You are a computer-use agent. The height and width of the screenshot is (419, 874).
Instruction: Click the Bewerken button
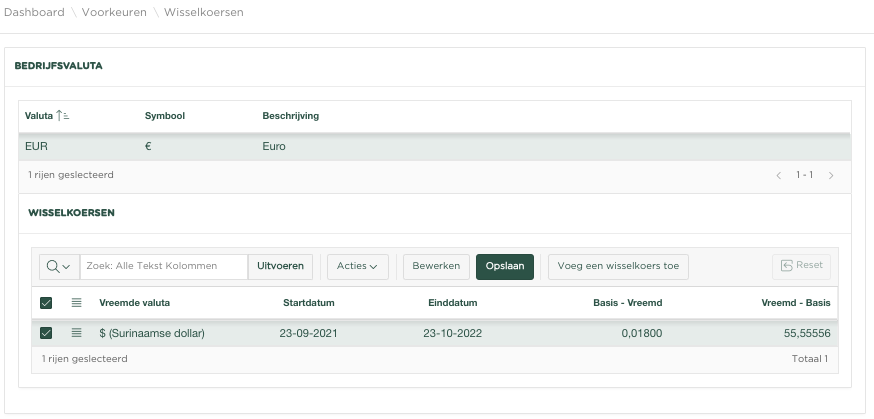pyautogui.click(x=436, y=266)
